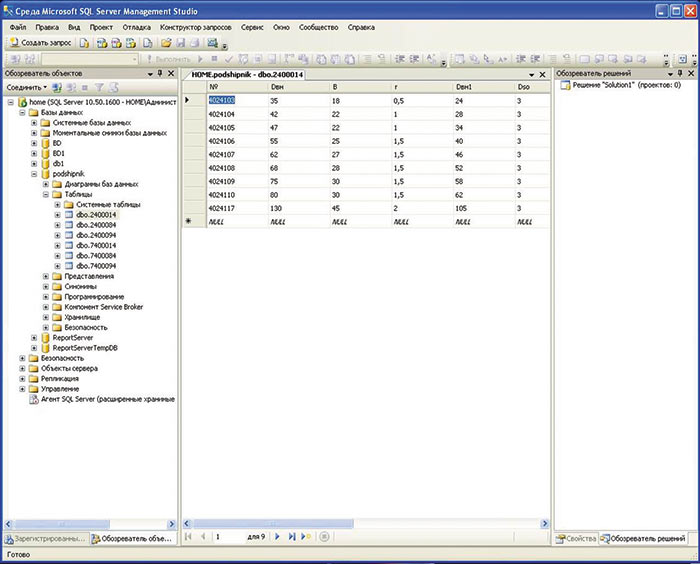Click the grid scrollbar right arrow
The width and height of the screenshot is (700, 564).
tap(545, 523)
